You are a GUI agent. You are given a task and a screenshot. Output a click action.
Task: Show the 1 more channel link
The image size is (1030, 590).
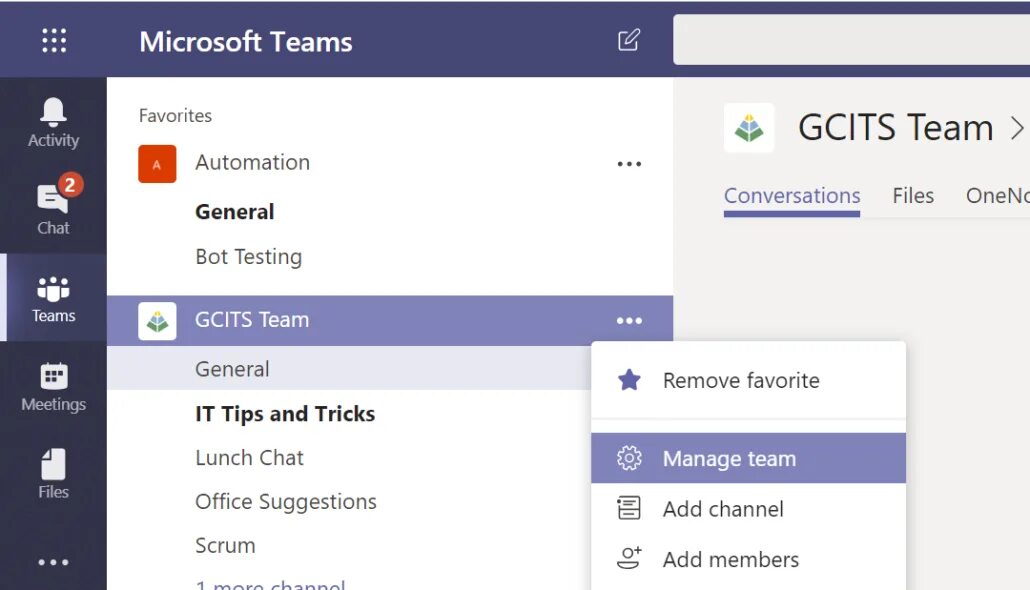point(270,584)
